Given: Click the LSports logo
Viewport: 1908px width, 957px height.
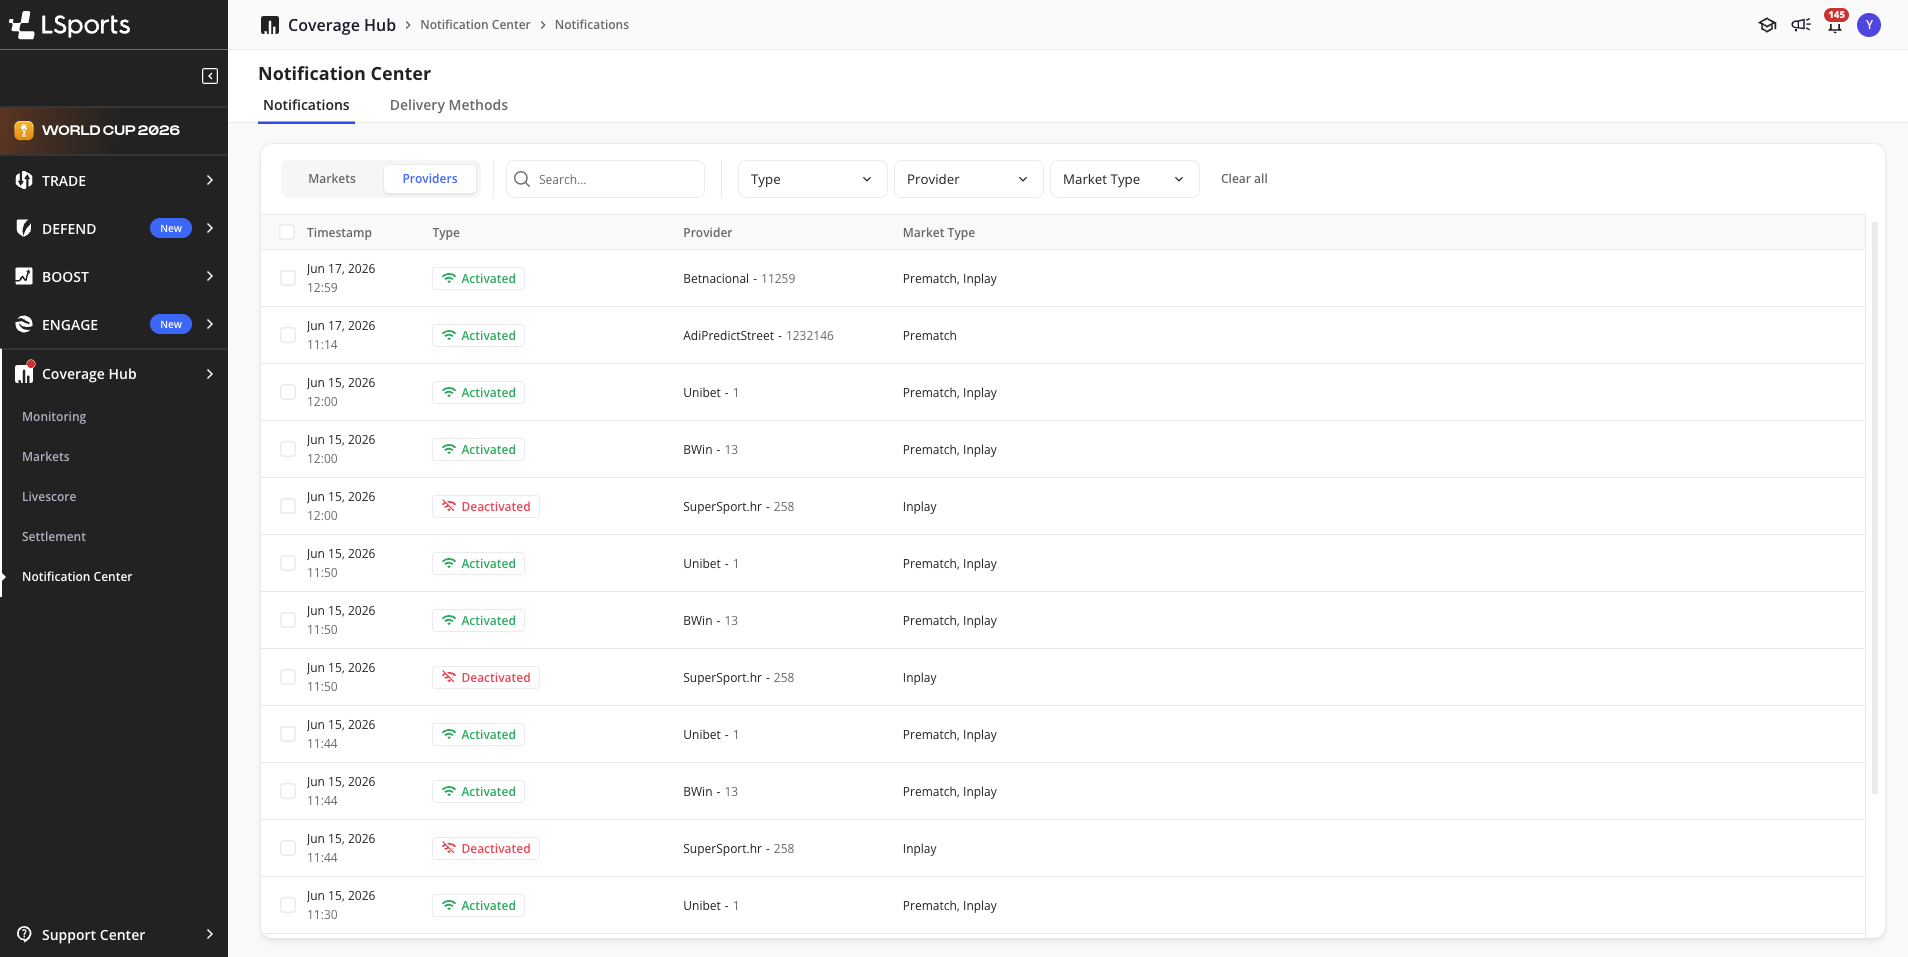Looking at the screenshot, I should pyautogui.click(x=69, y=25).
